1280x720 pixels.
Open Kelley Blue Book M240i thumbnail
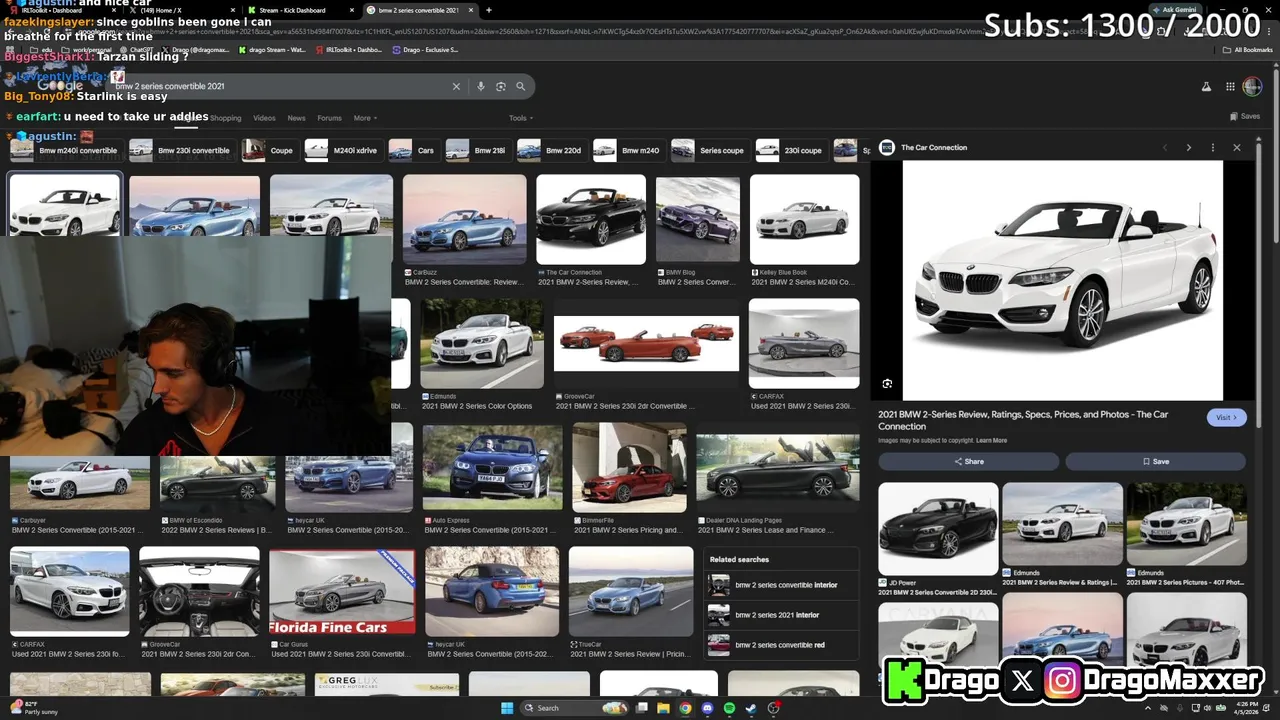(804, 220)
